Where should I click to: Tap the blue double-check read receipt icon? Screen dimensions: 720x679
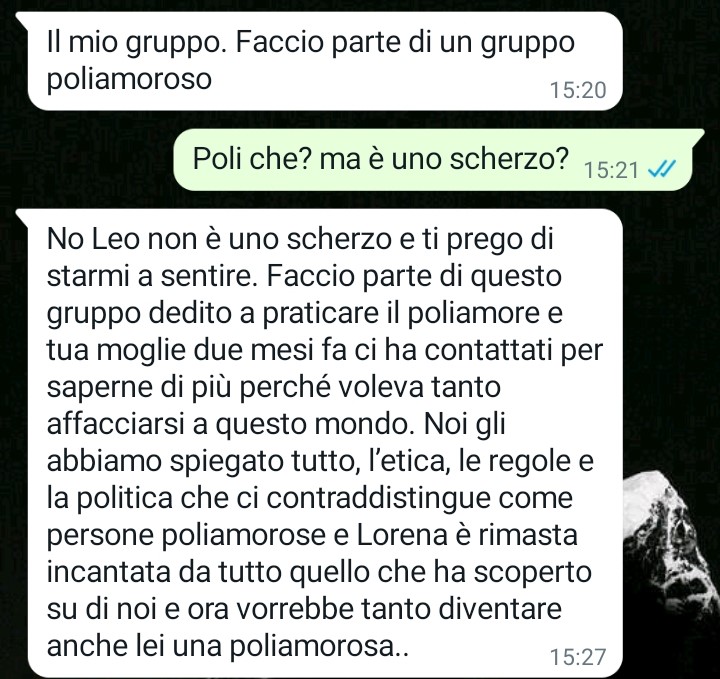661,170
